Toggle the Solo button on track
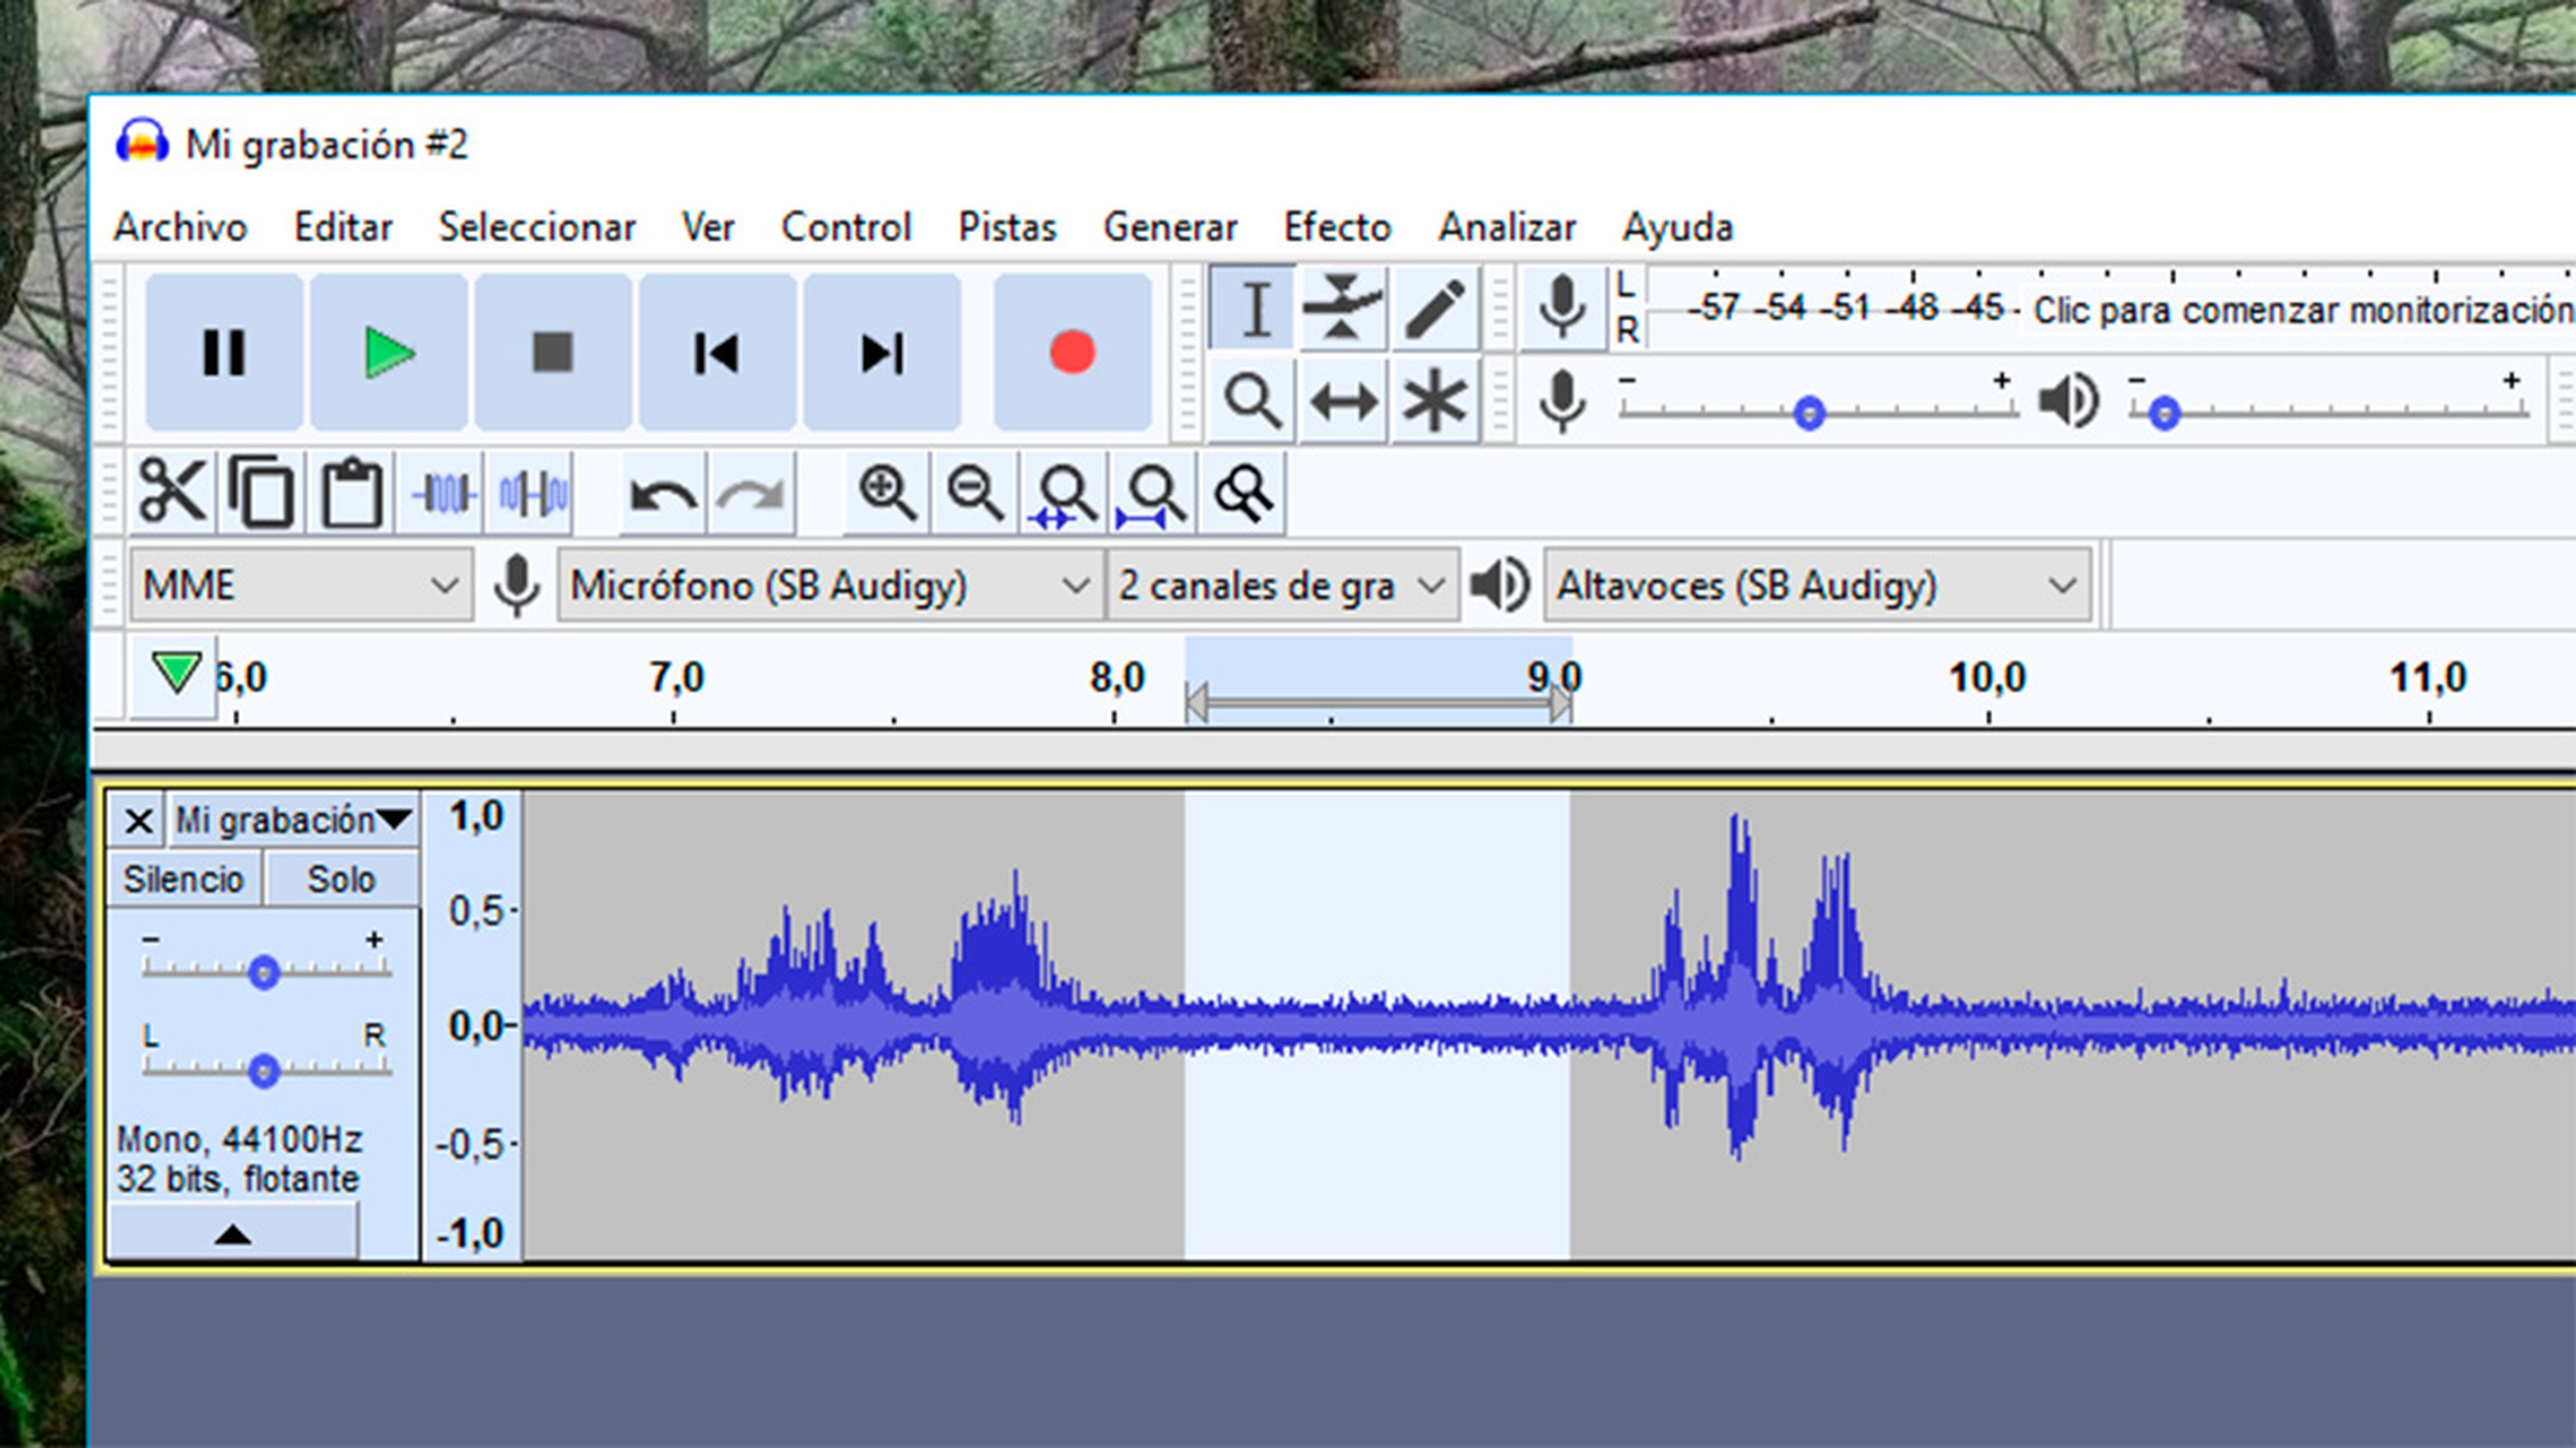Viewport: 2576px width, 1448px height. [341, 879]
